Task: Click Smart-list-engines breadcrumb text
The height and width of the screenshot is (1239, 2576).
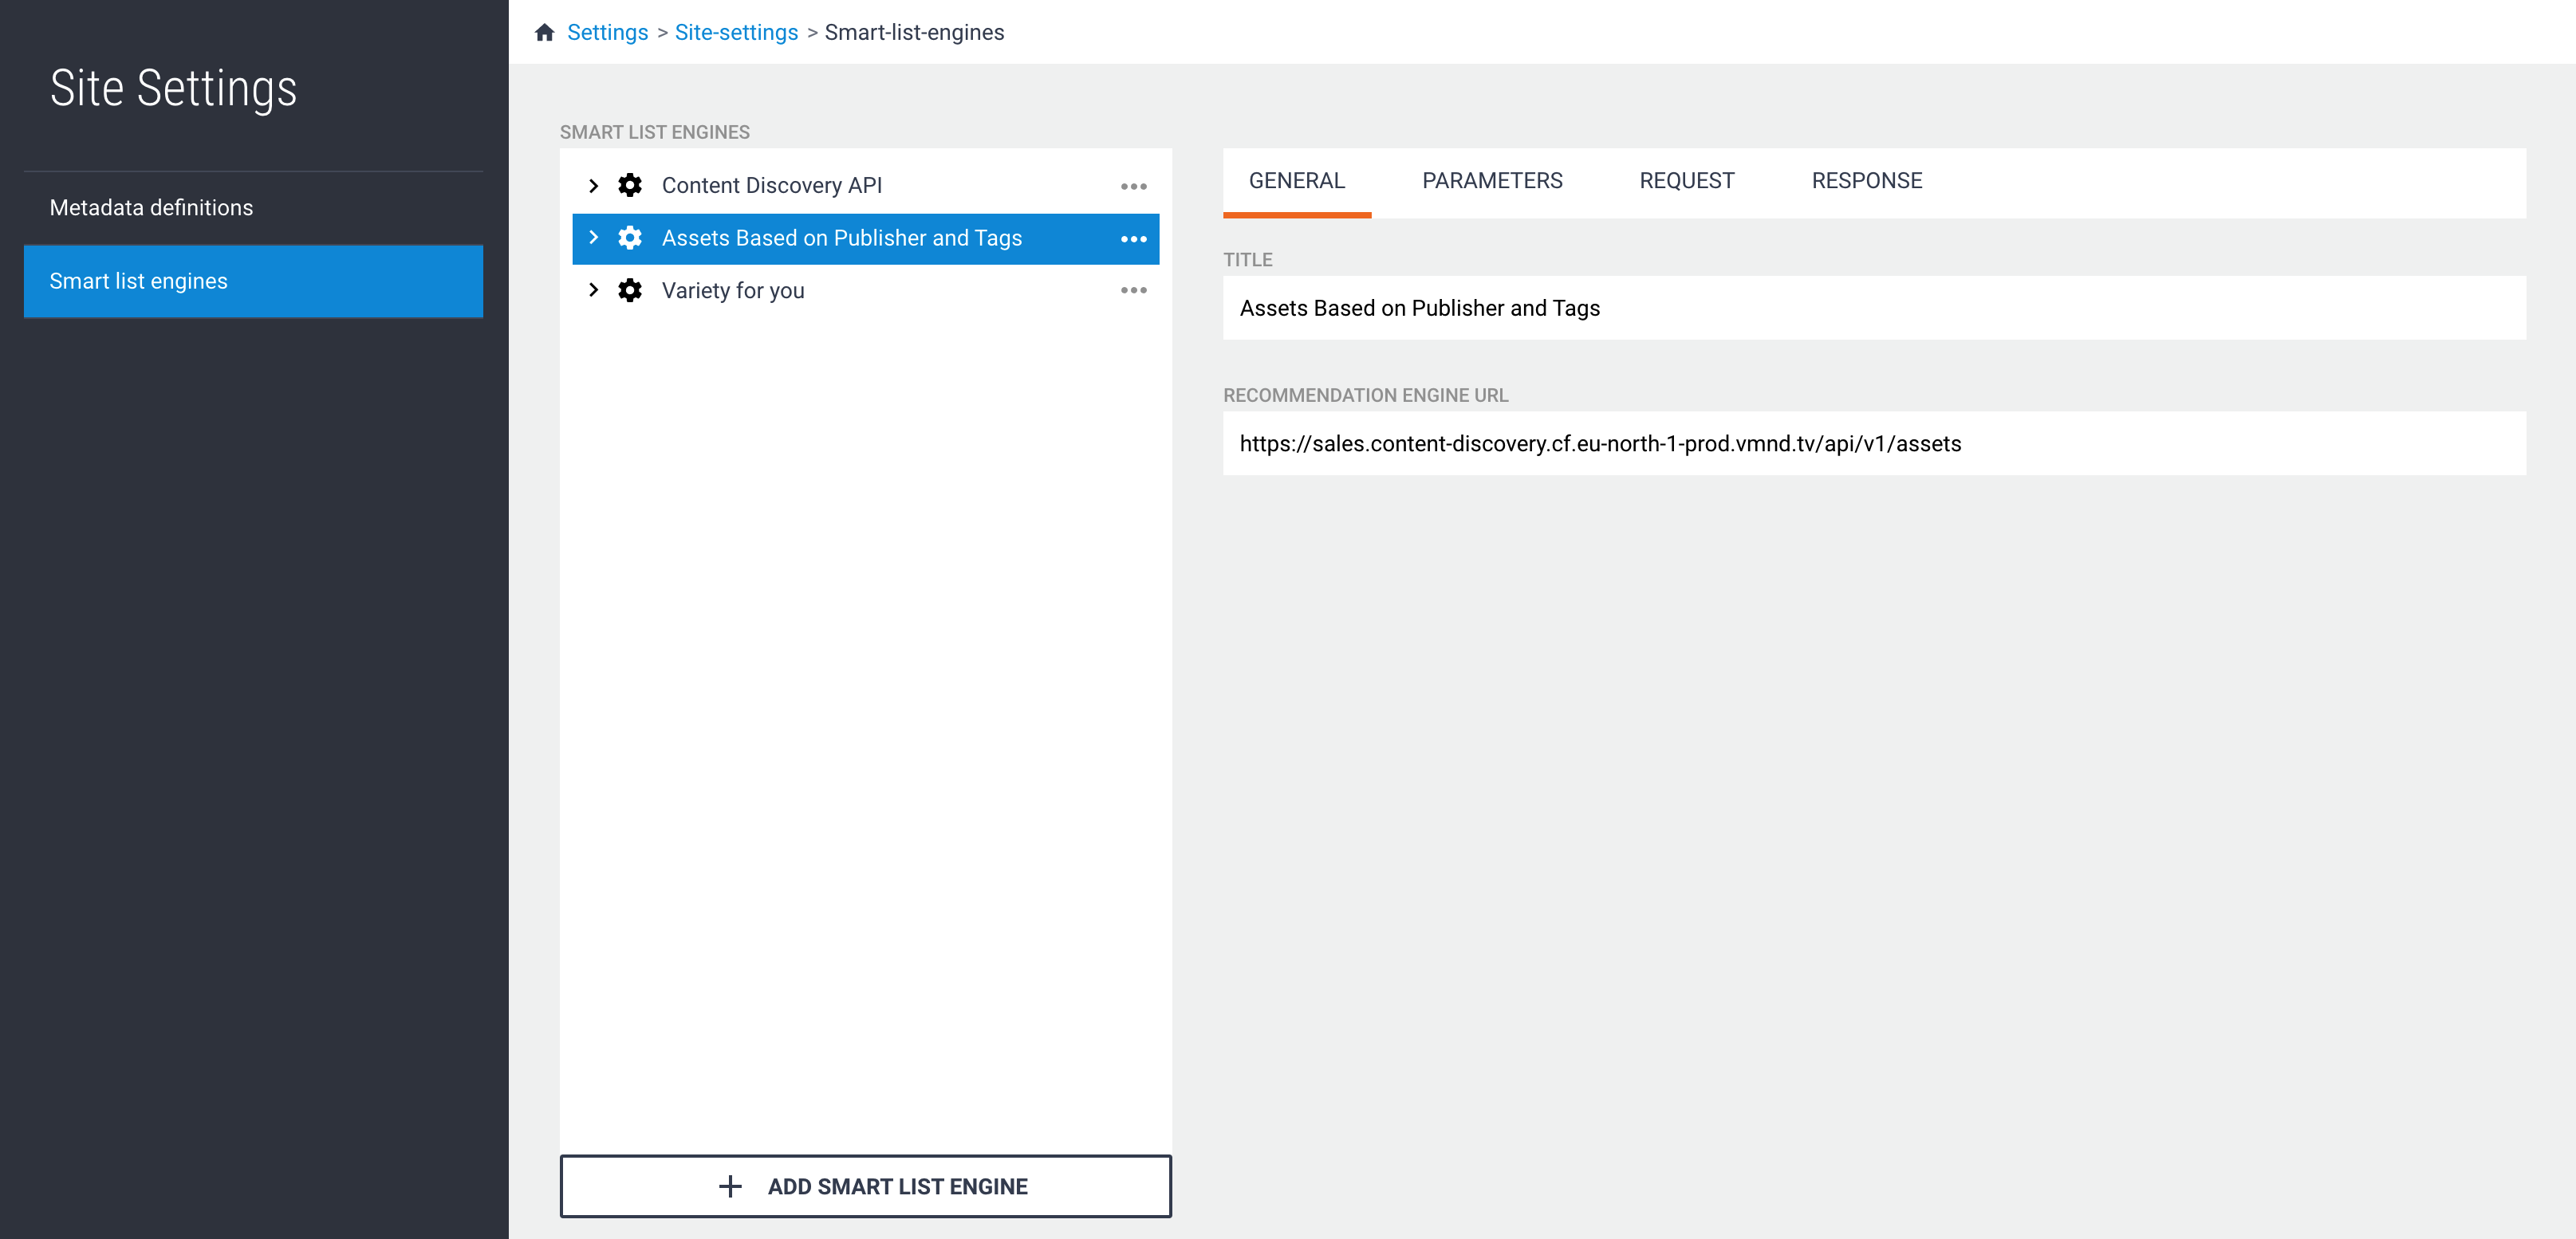Action: tap(914, 32)
